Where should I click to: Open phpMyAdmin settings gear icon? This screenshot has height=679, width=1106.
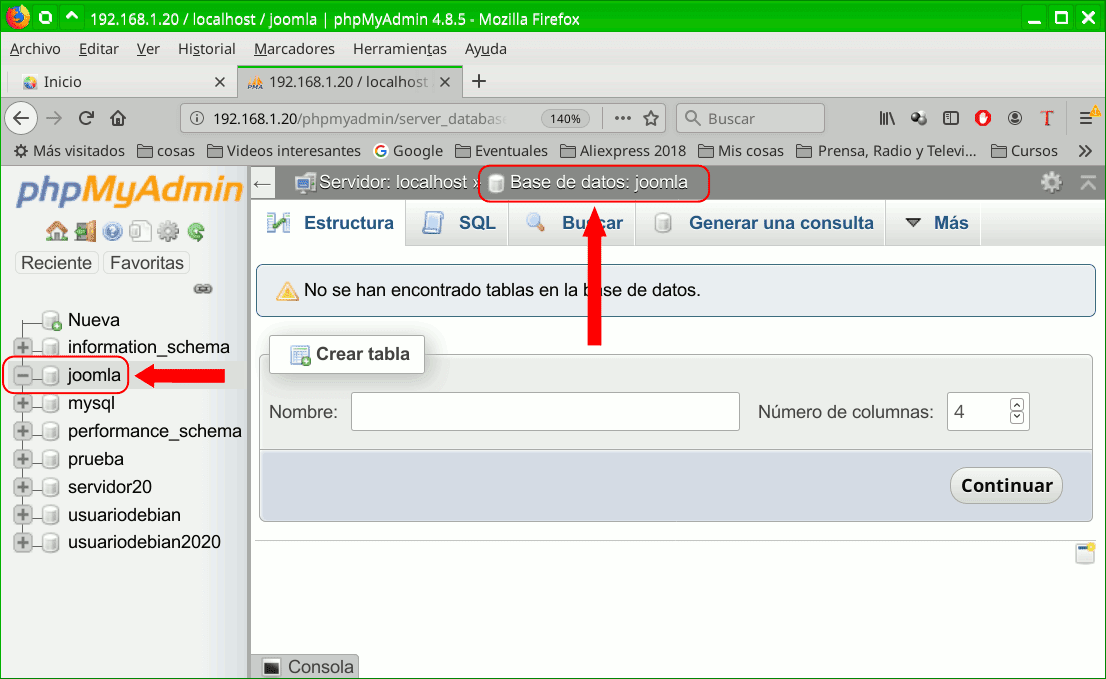coord(168,232)
